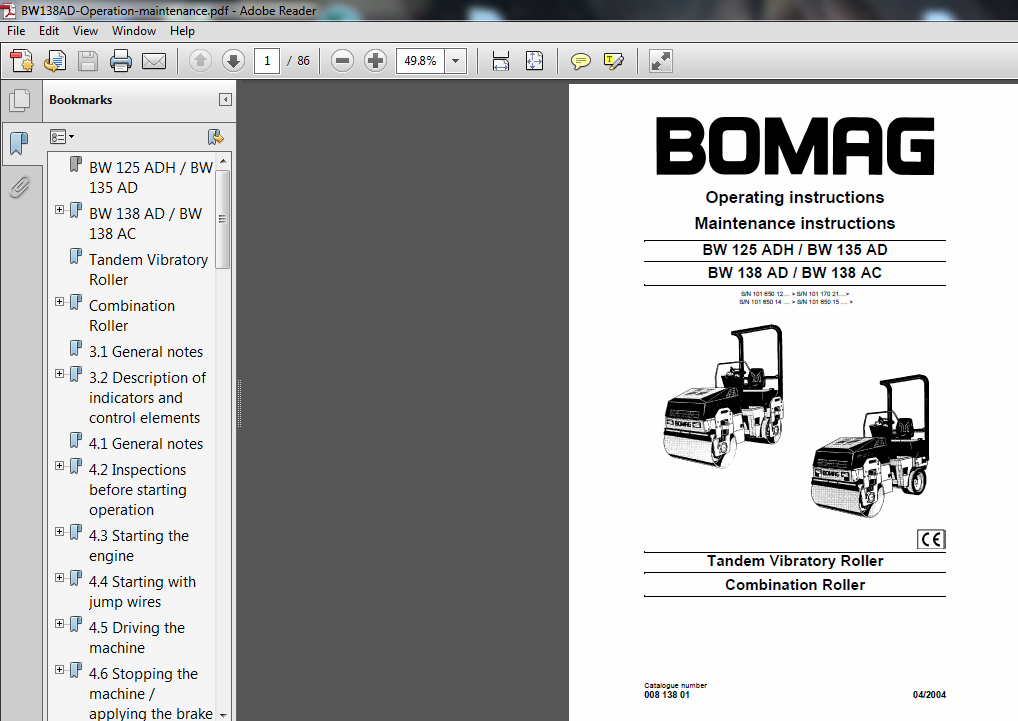Open the Bookmarks panel sidebar icon
Screen dimensions: 1018x721
(x=19, y=143)
